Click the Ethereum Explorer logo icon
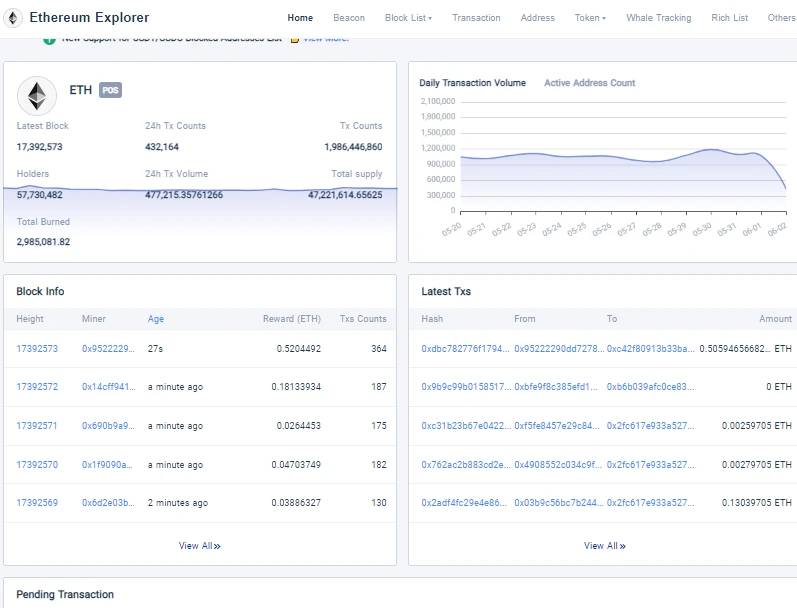The height and width of the screenshot is (608, 797). (15, 18)
